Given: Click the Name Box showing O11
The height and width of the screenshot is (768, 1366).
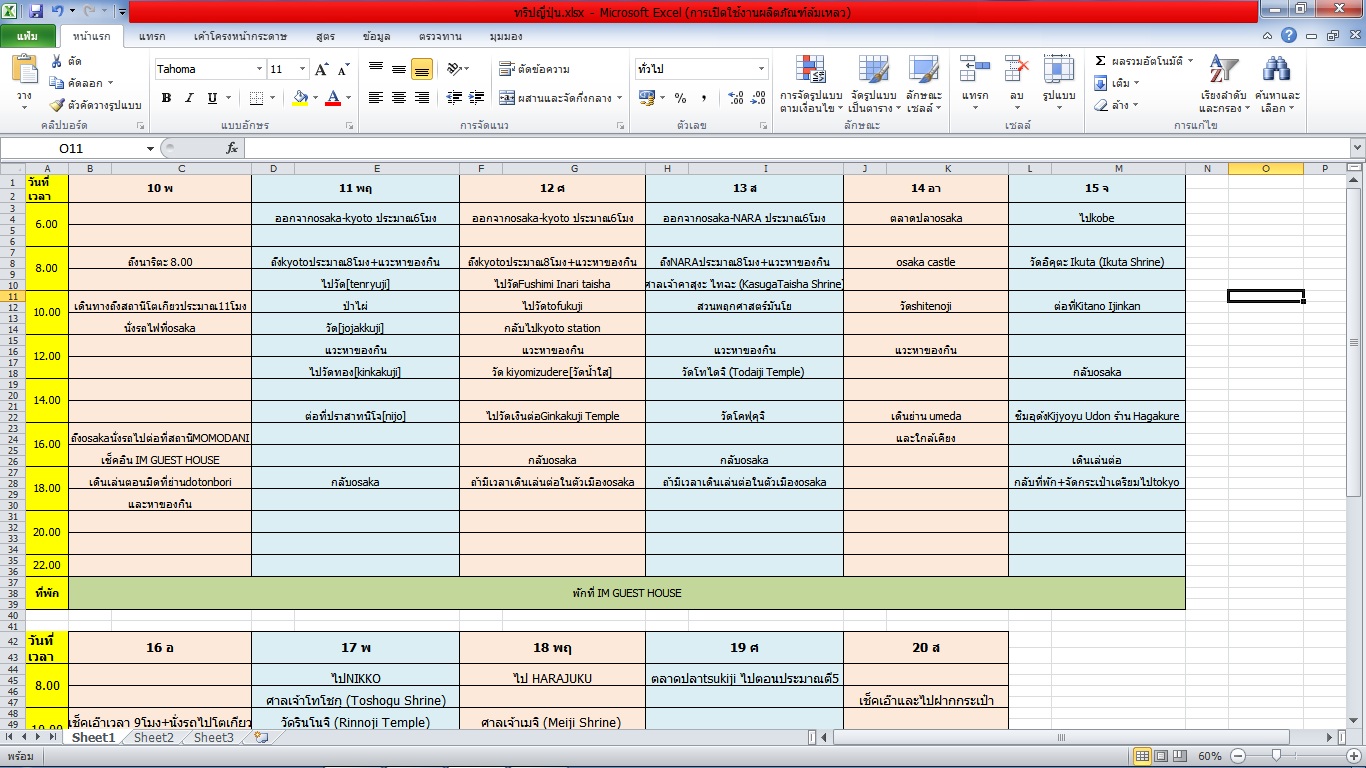Looking at the screenshot, I should 71,148.
